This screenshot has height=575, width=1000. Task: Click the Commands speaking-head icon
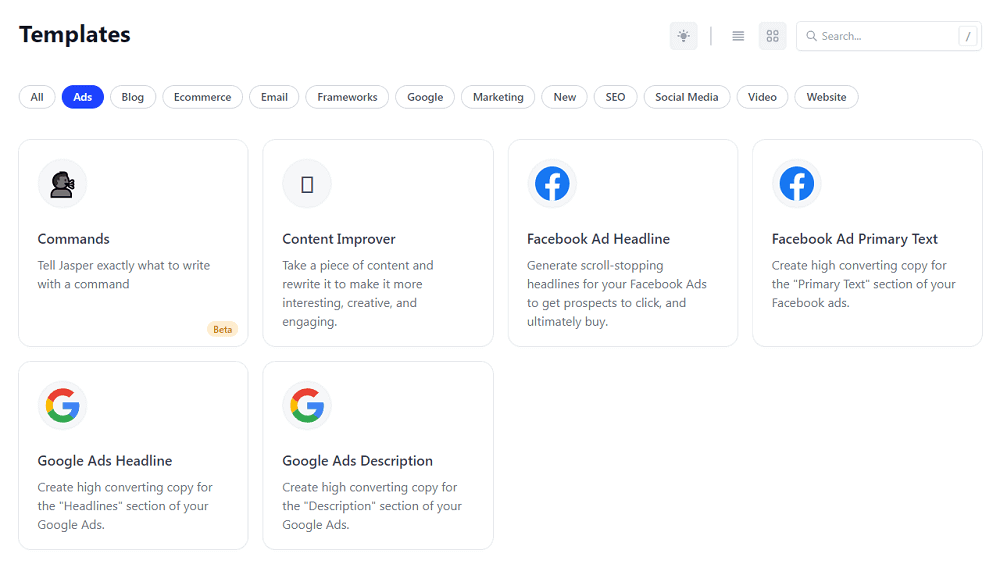point(62,184)
